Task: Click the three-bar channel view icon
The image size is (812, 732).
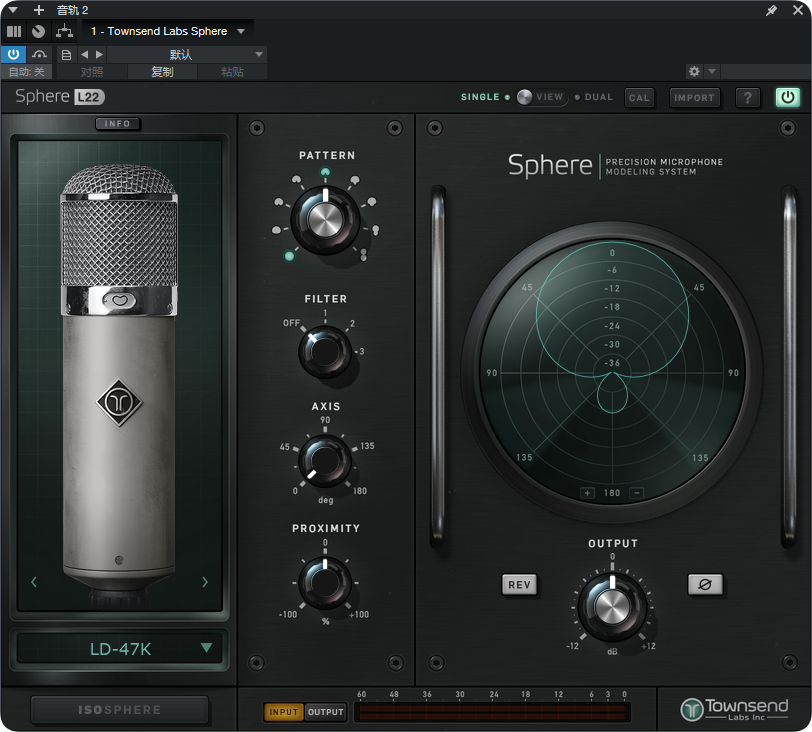Action: click(14, 32)
